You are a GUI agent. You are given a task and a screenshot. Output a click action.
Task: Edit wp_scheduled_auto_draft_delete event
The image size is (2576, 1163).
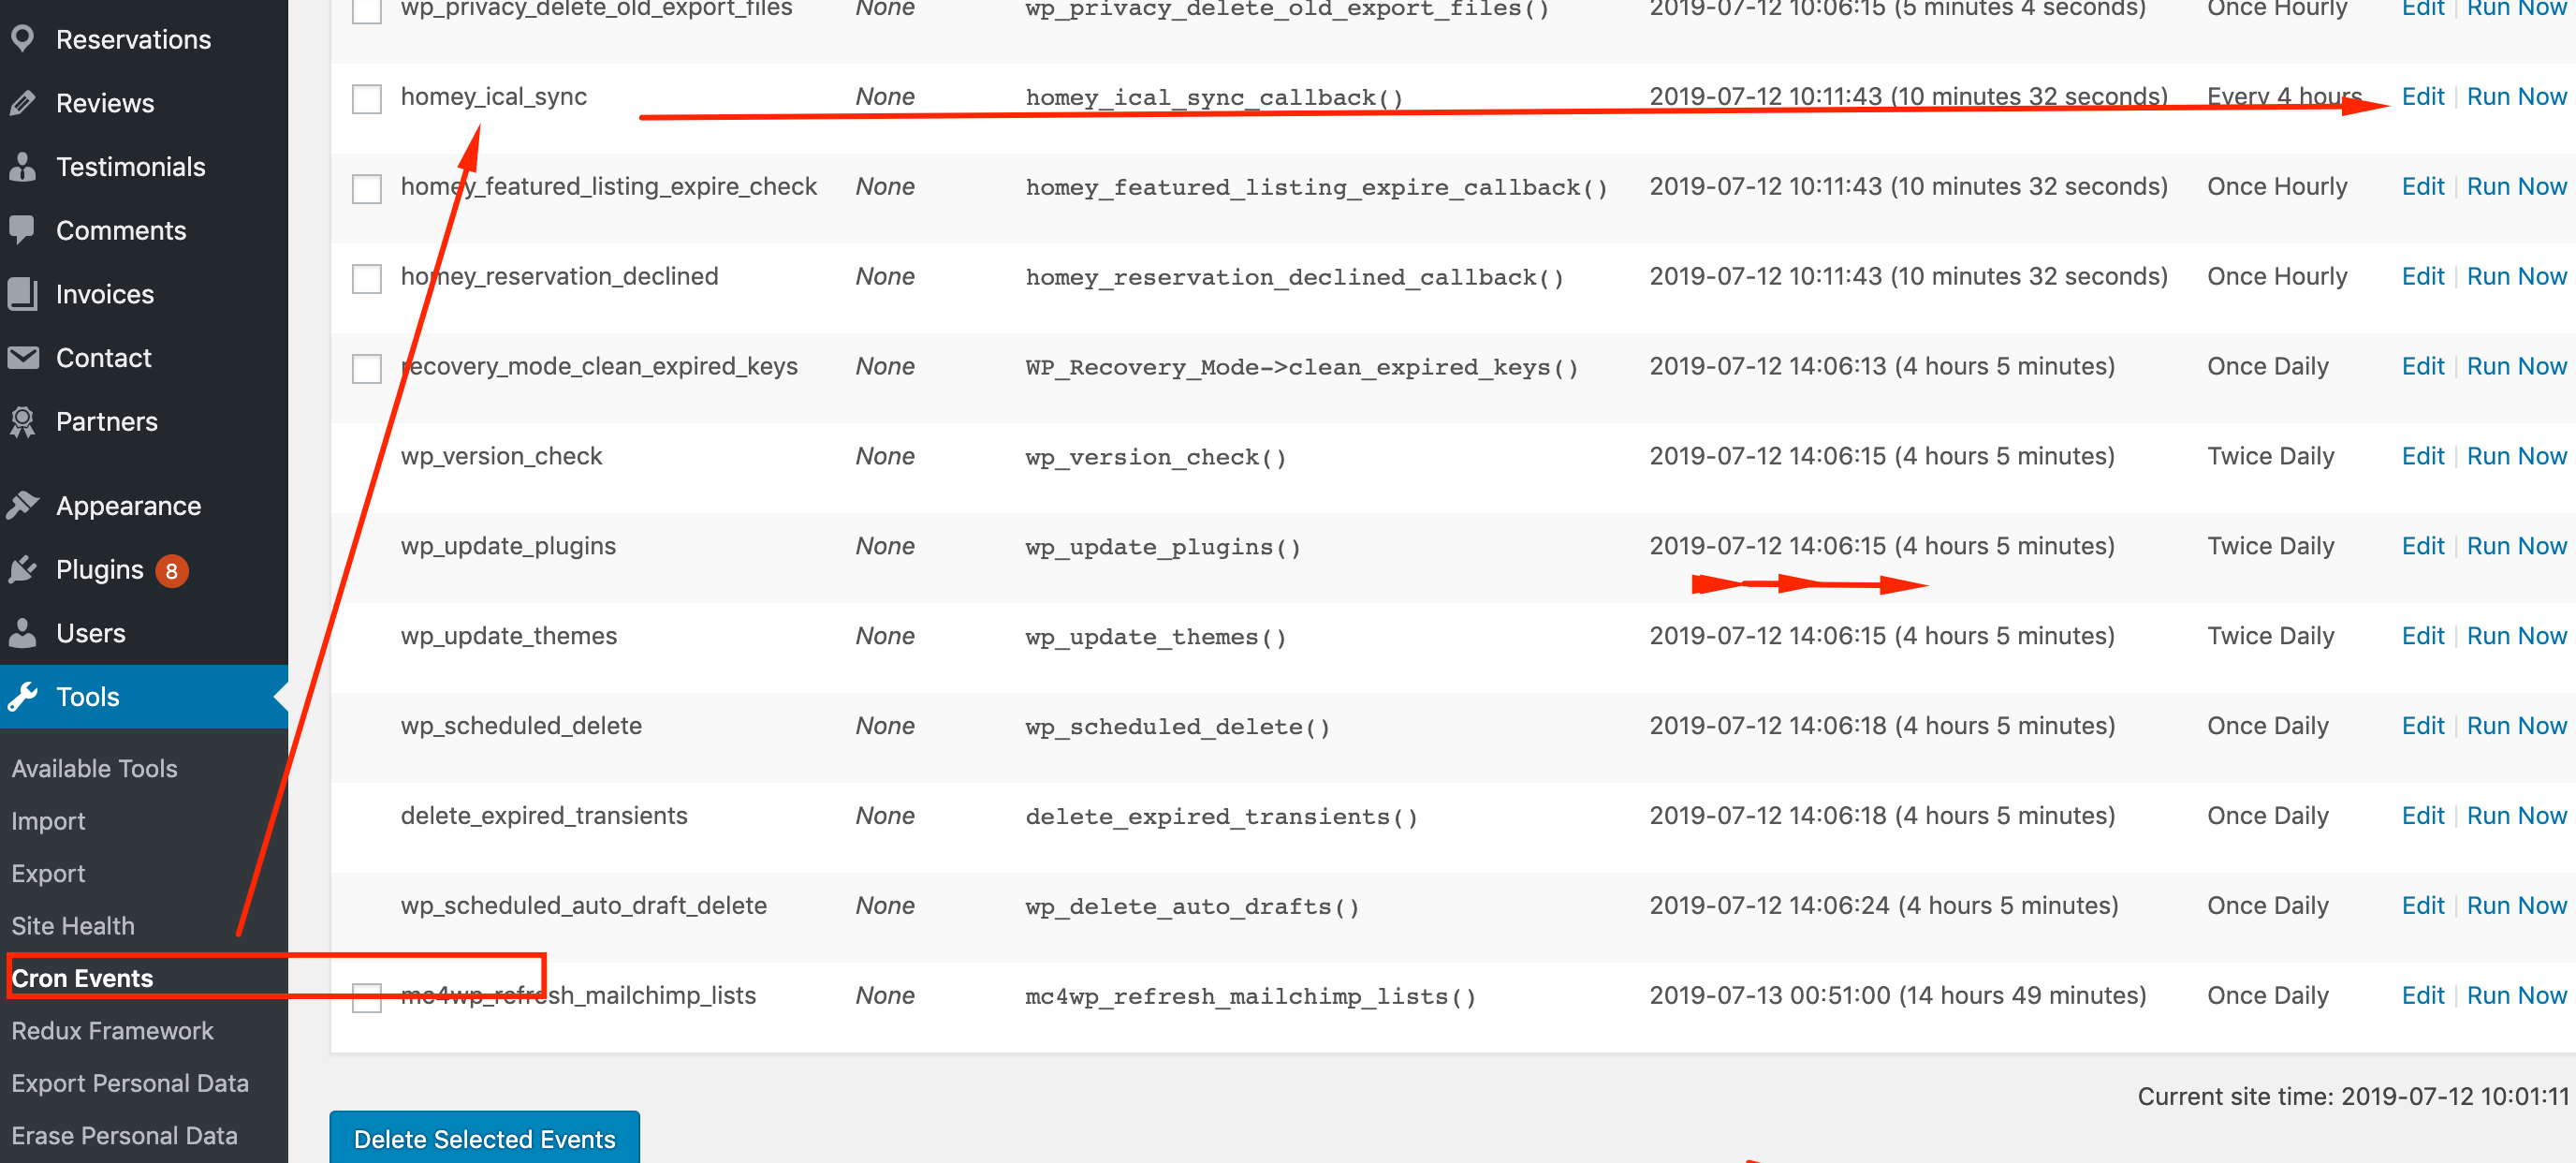pos(2422,906)
